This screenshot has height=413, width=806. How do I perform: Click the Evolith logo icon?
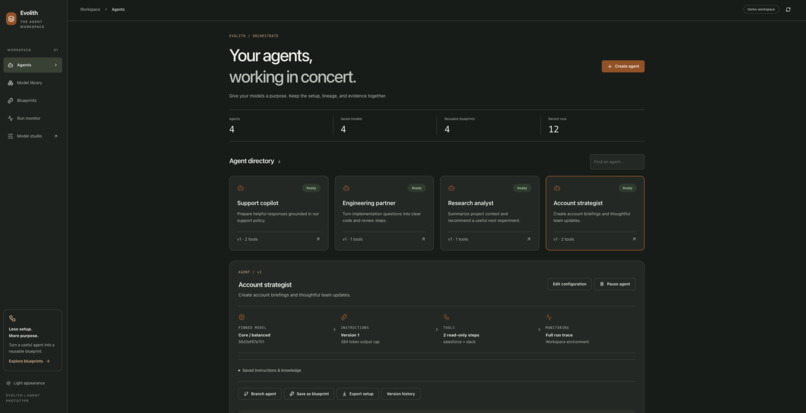pyautogui.click(x=11, y=19)
